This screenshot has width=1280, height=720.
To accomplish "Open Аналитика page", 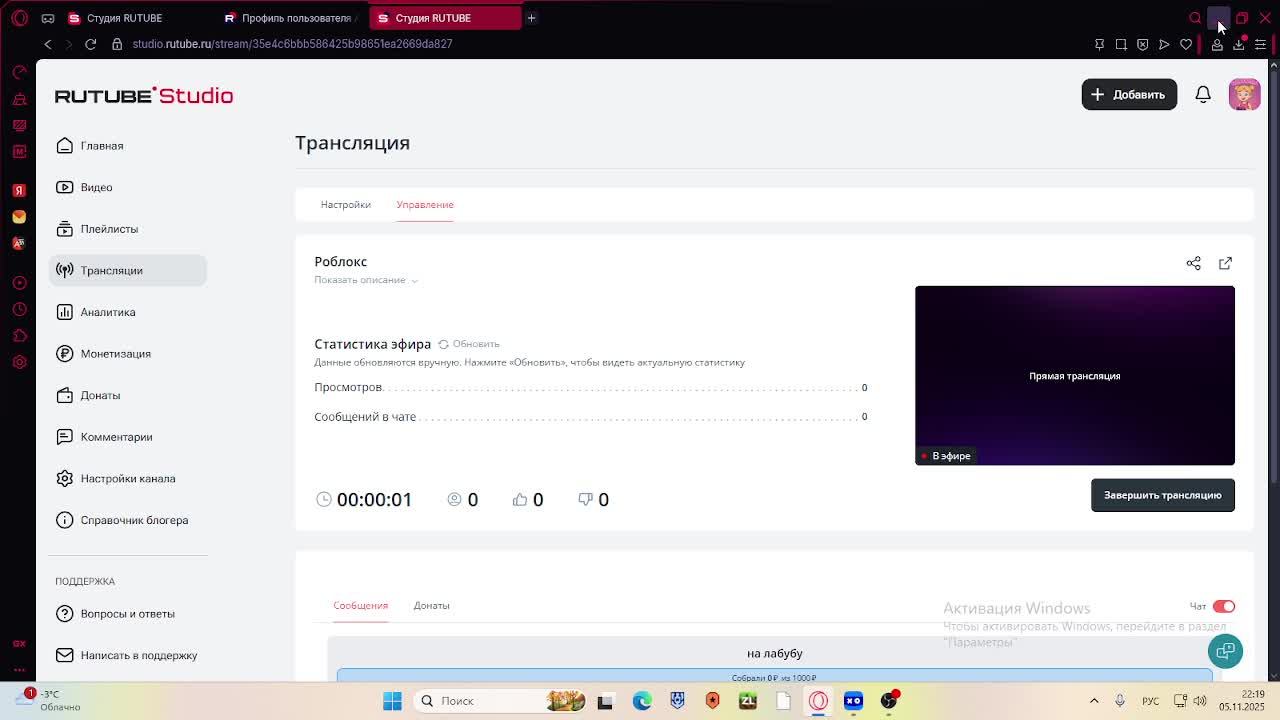I will 127,312.
